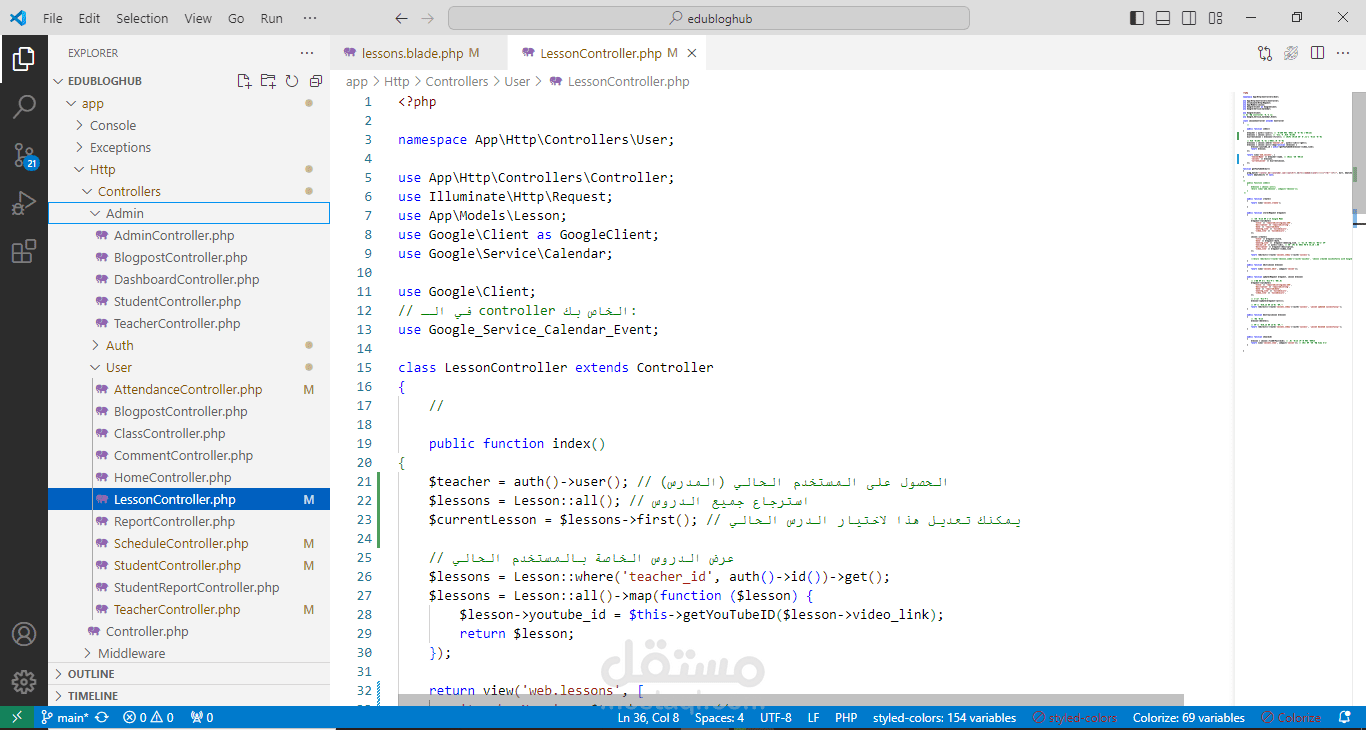Click the New Folder icon in Explorer
This screenshot has height=730, width=1366.
(268, 81)
